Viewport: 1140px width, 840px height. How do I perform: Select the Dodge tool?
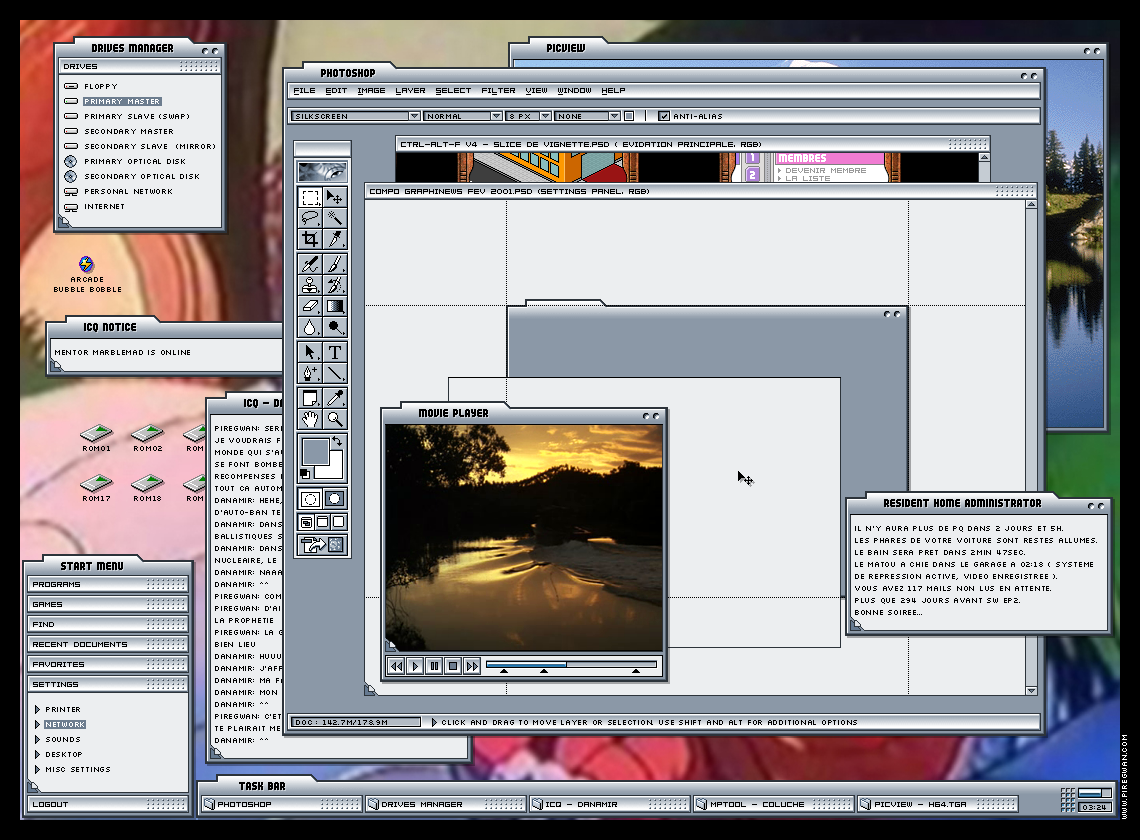(334, 327)
